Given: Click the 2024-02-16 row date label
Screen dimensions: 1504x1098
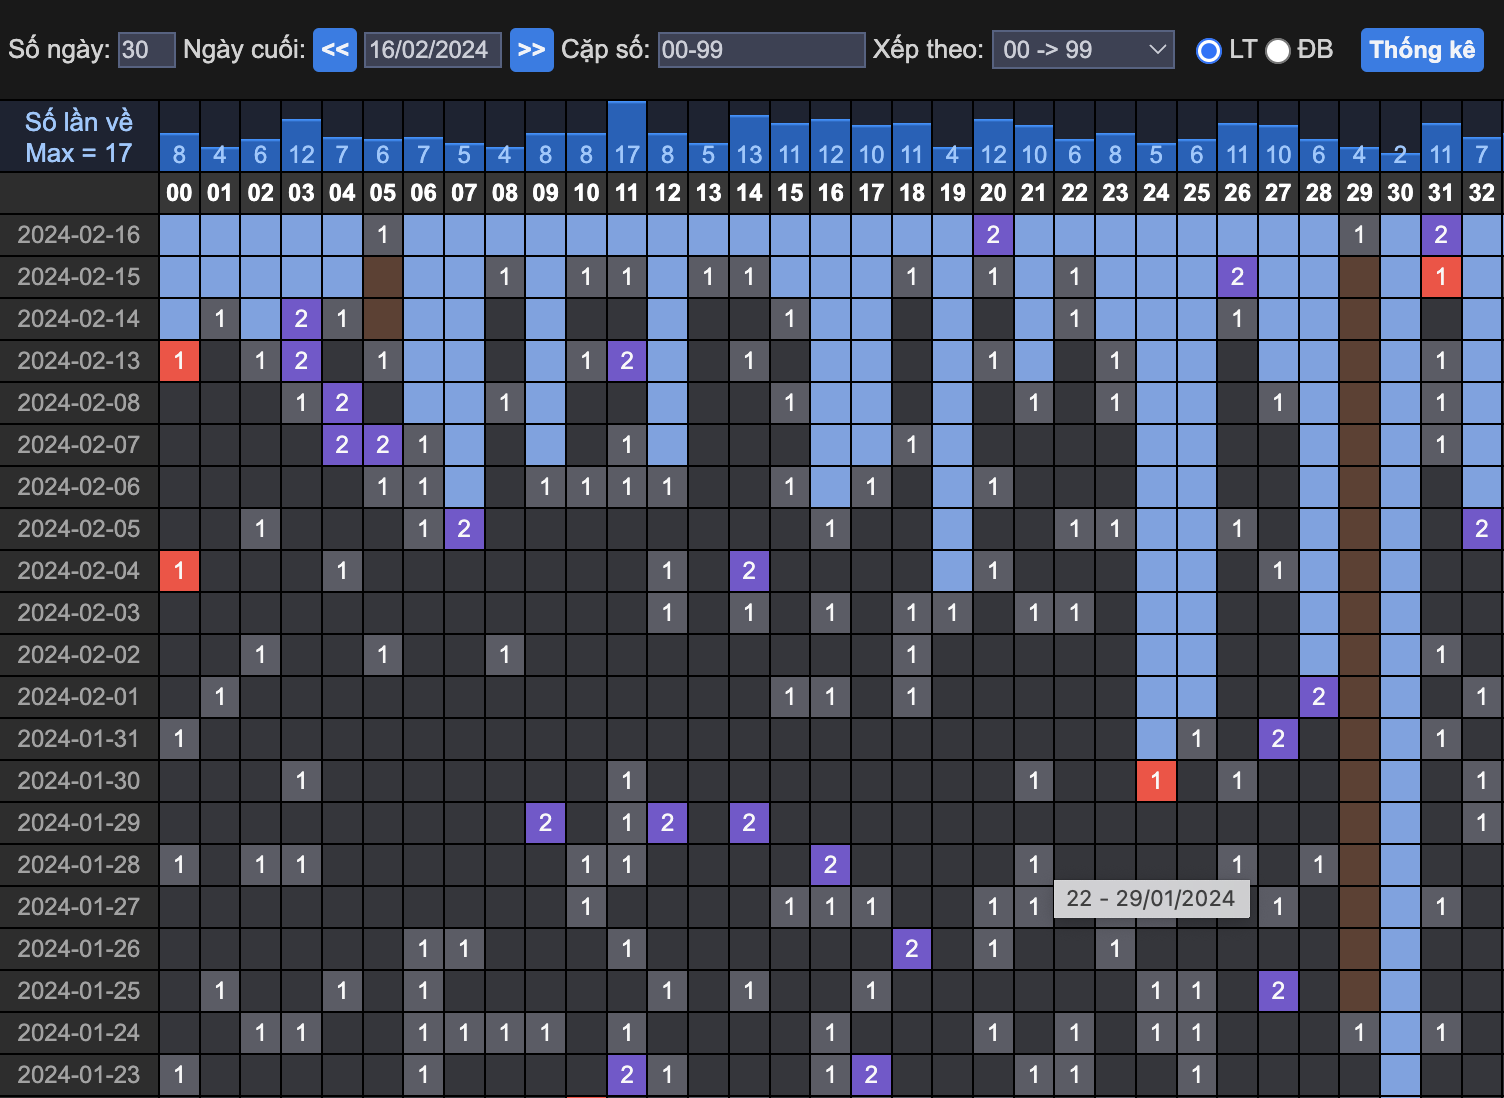Looking at the screenshot, I should [x=79, y=235].
